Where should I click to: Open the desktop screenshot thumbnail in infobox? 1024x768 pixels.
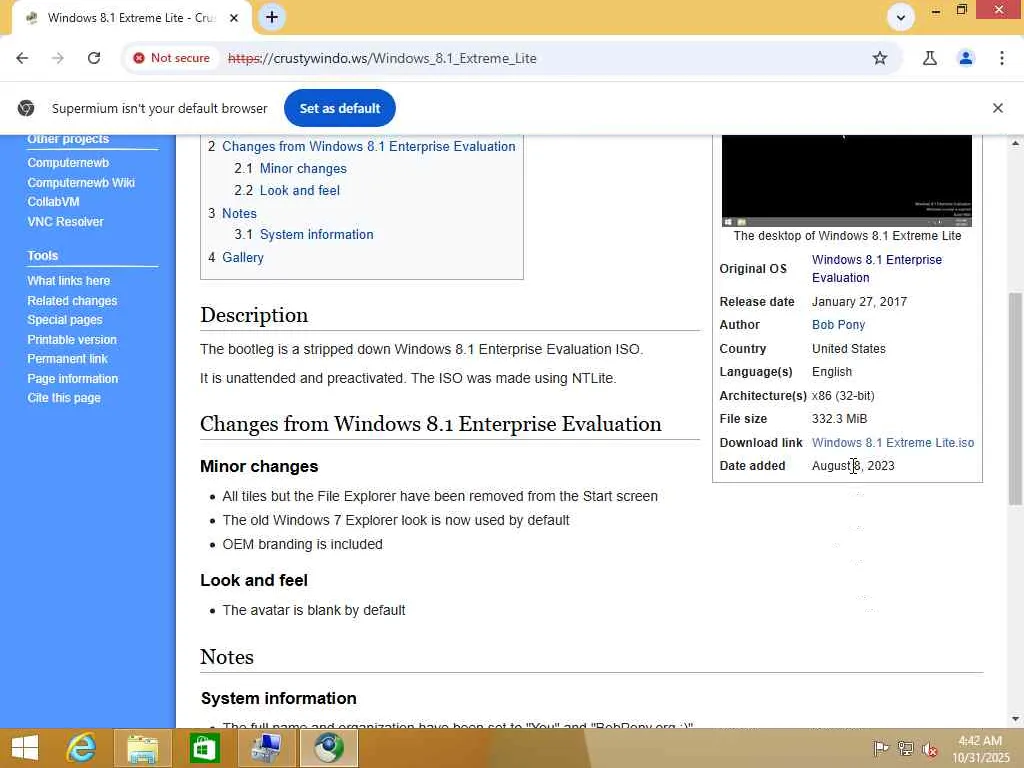pos(846,180)
